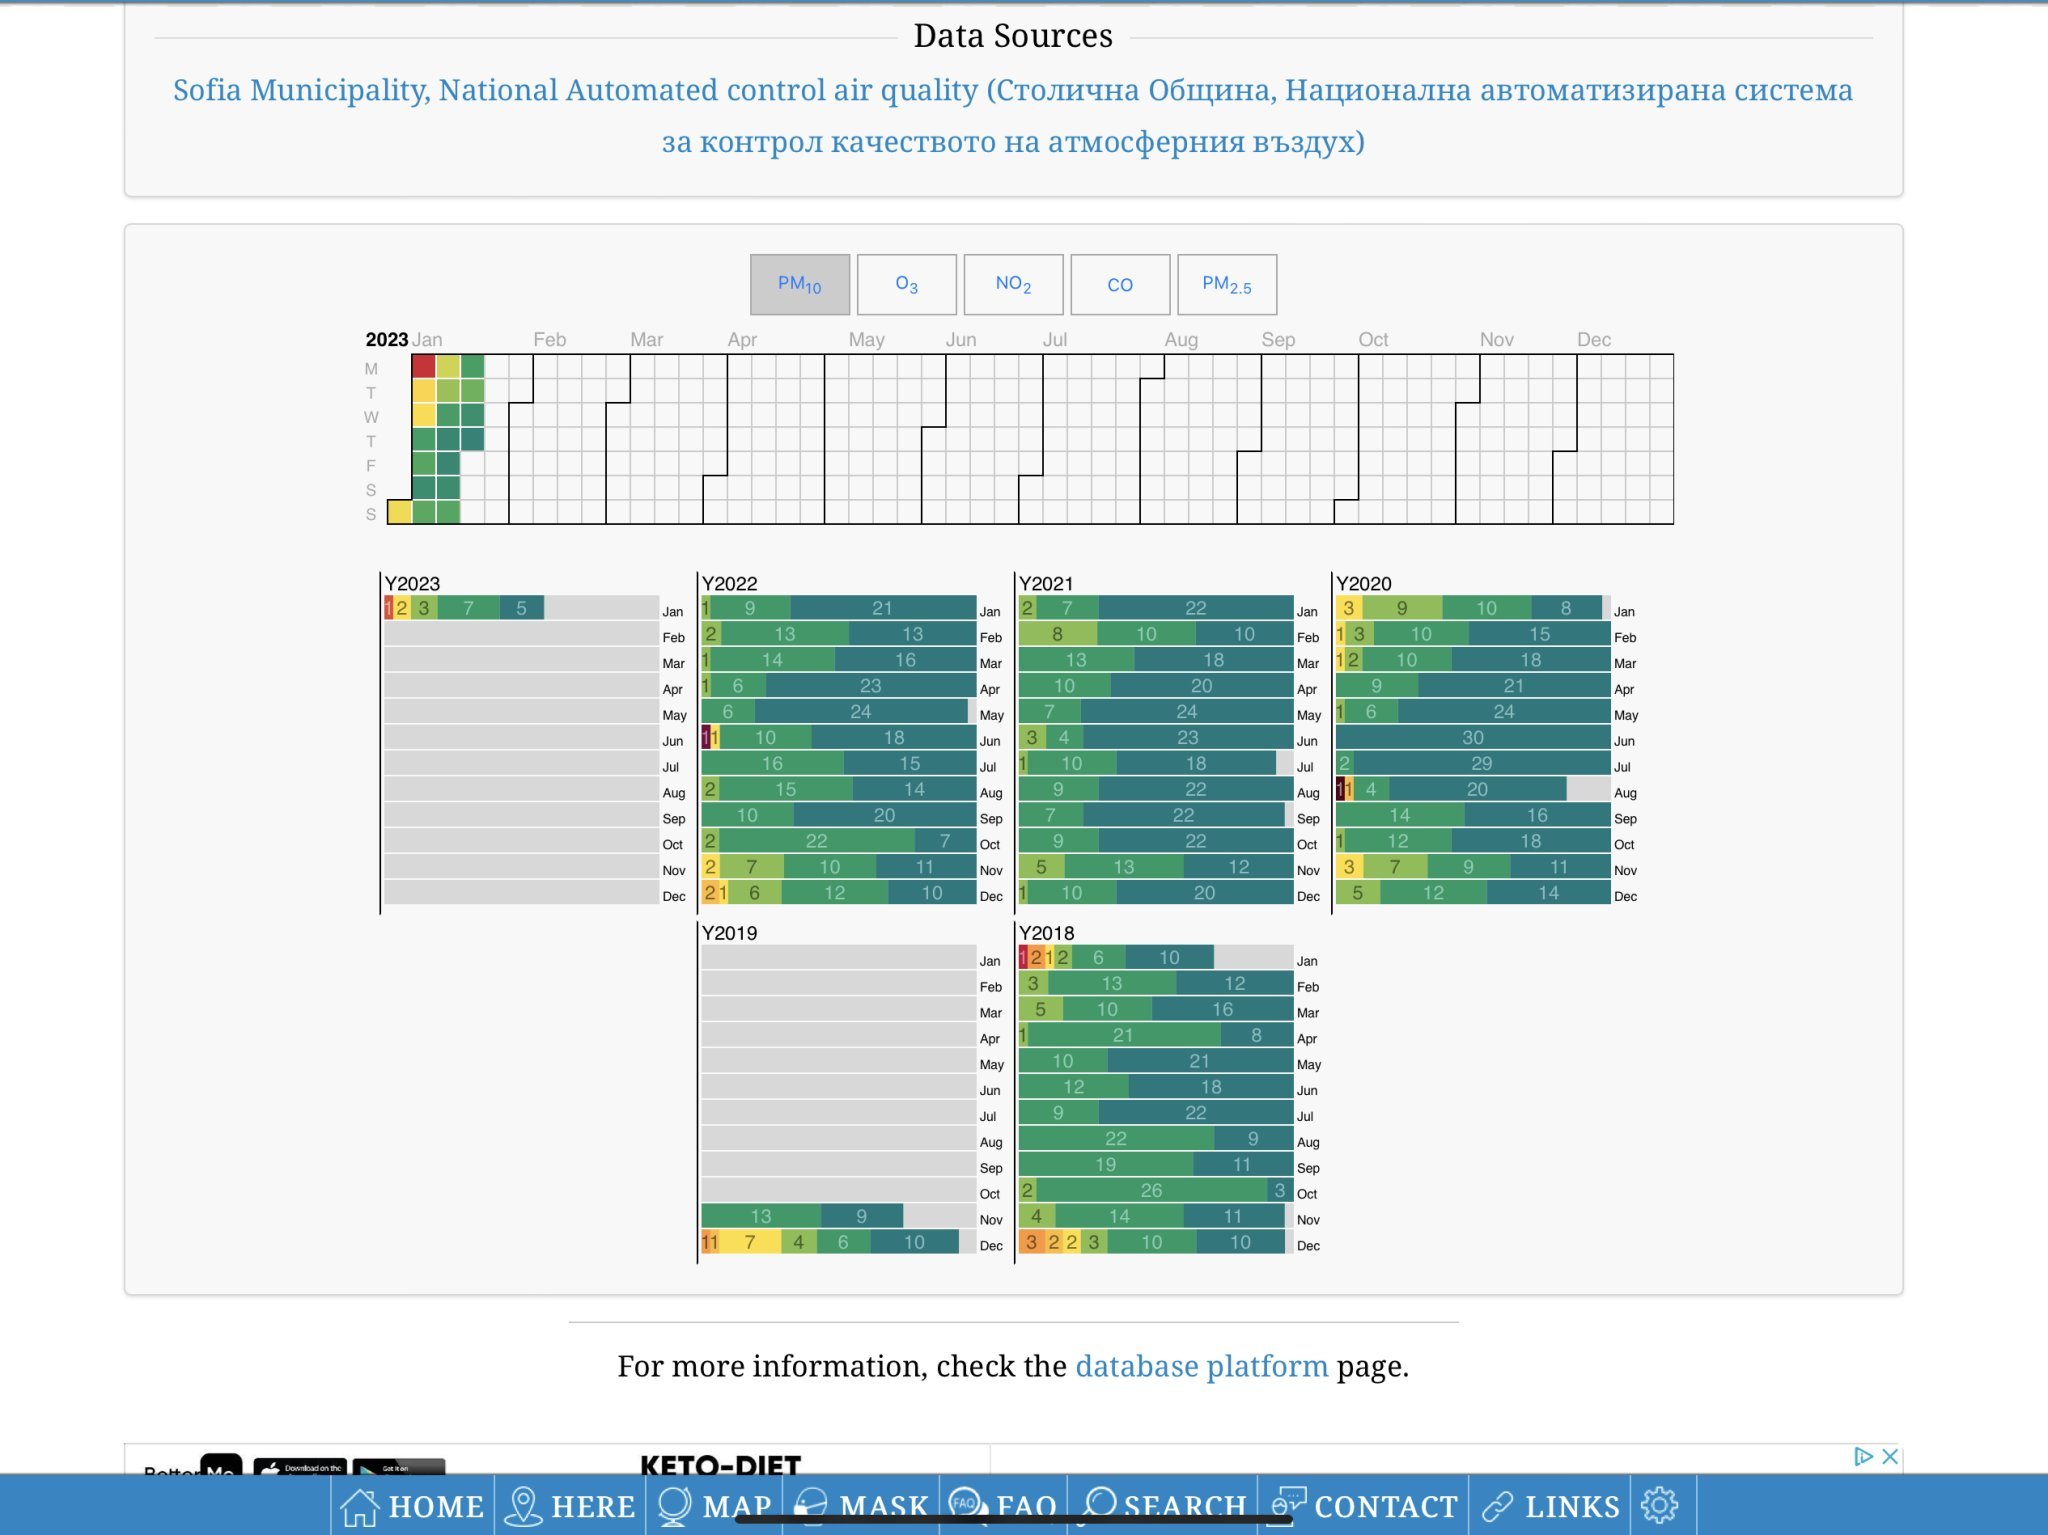Viewport: 2048px width, 1535px height.
Task: Switch to the NO2 pollutant tab
Action: coord(1013,285)
